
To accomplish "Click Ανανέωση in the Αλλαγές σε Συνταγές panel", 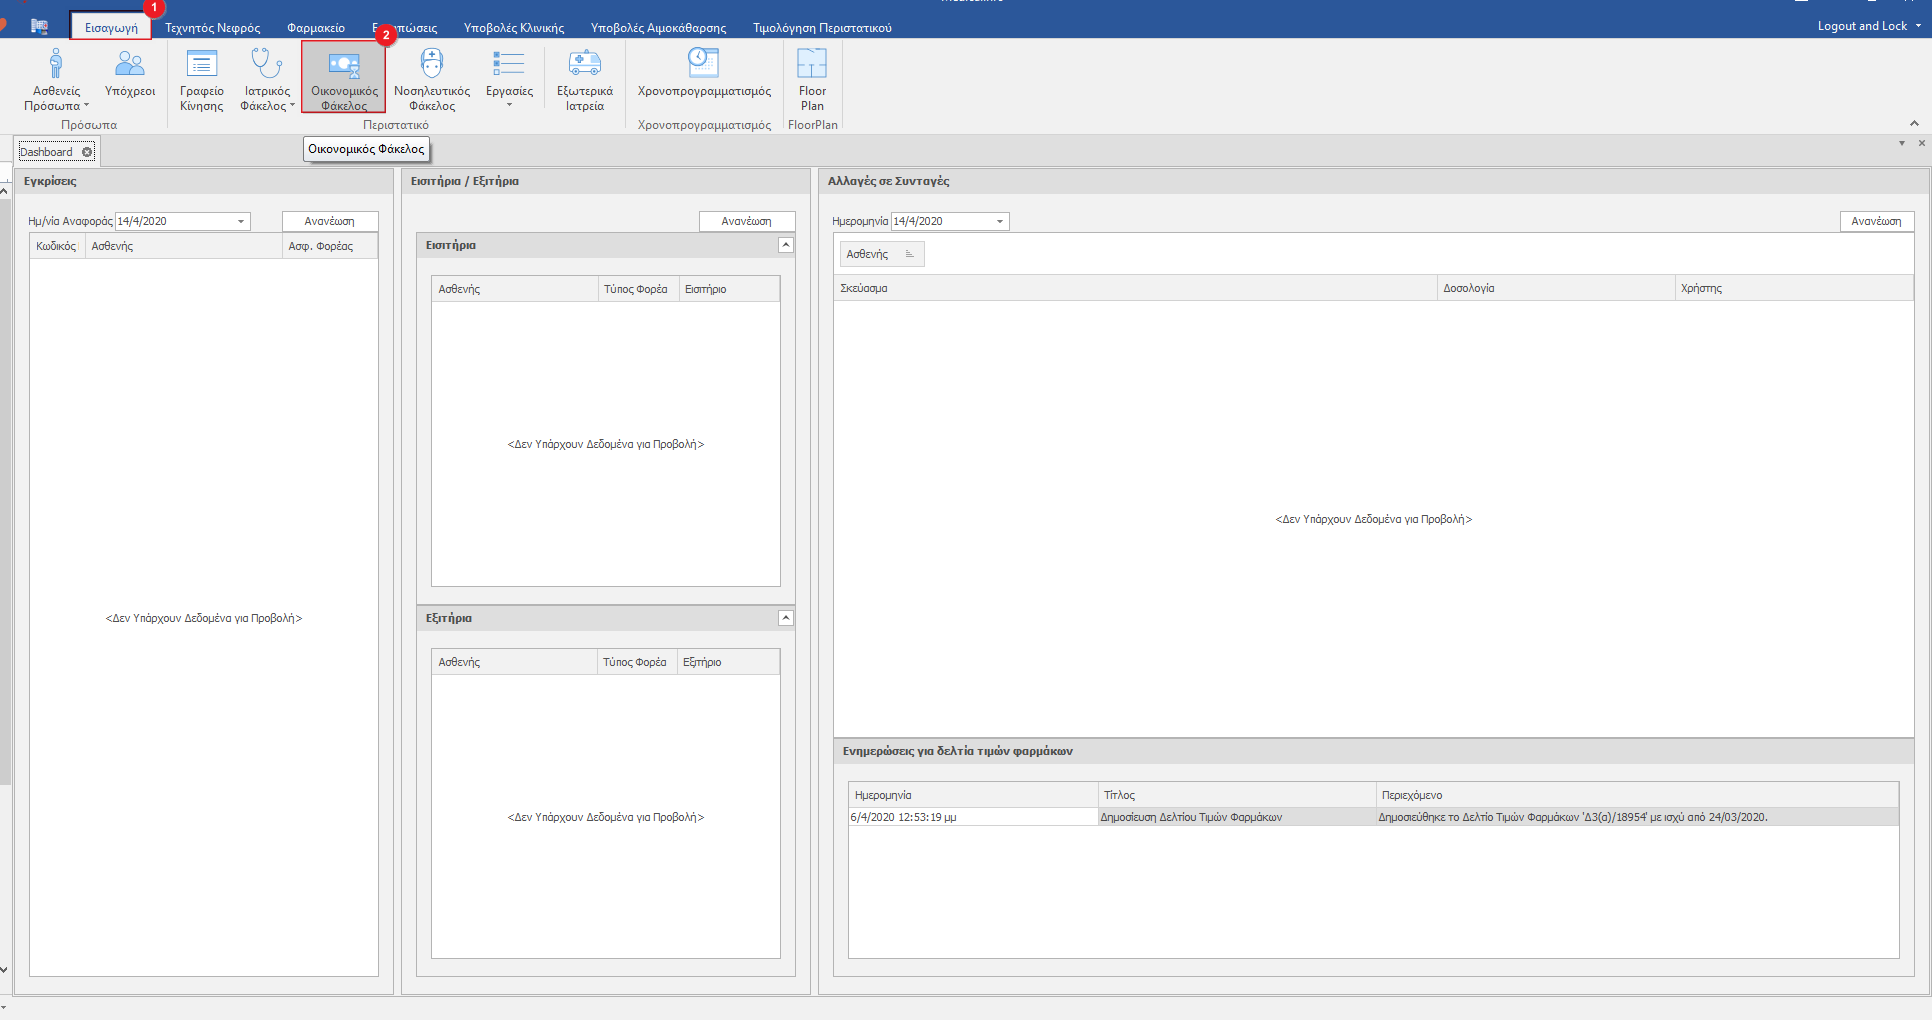I will [1876, 221].
